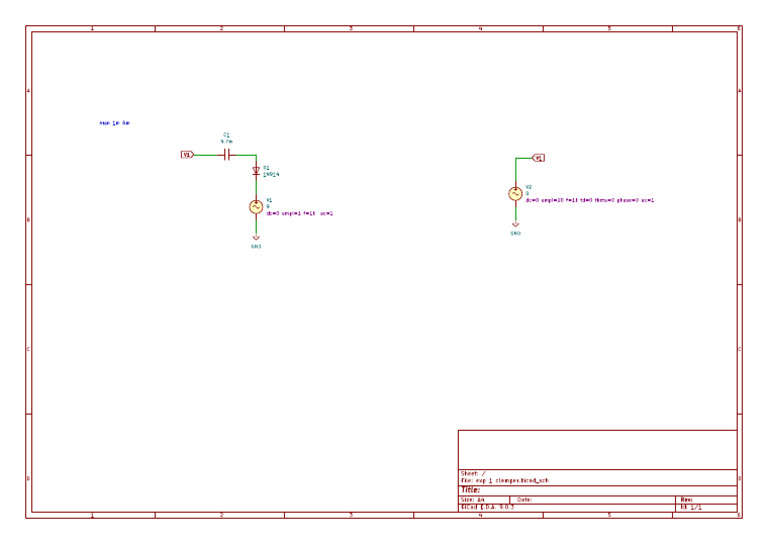Select the V1 sine voltage source symbol
The width and height of the screenshot is (768, 543).
tap(256, 207)
